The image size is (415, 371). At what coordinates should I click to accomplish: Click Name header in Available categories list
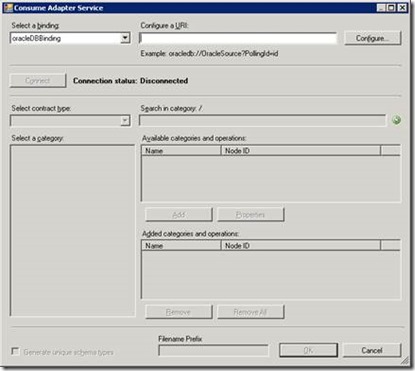point(181,151)
